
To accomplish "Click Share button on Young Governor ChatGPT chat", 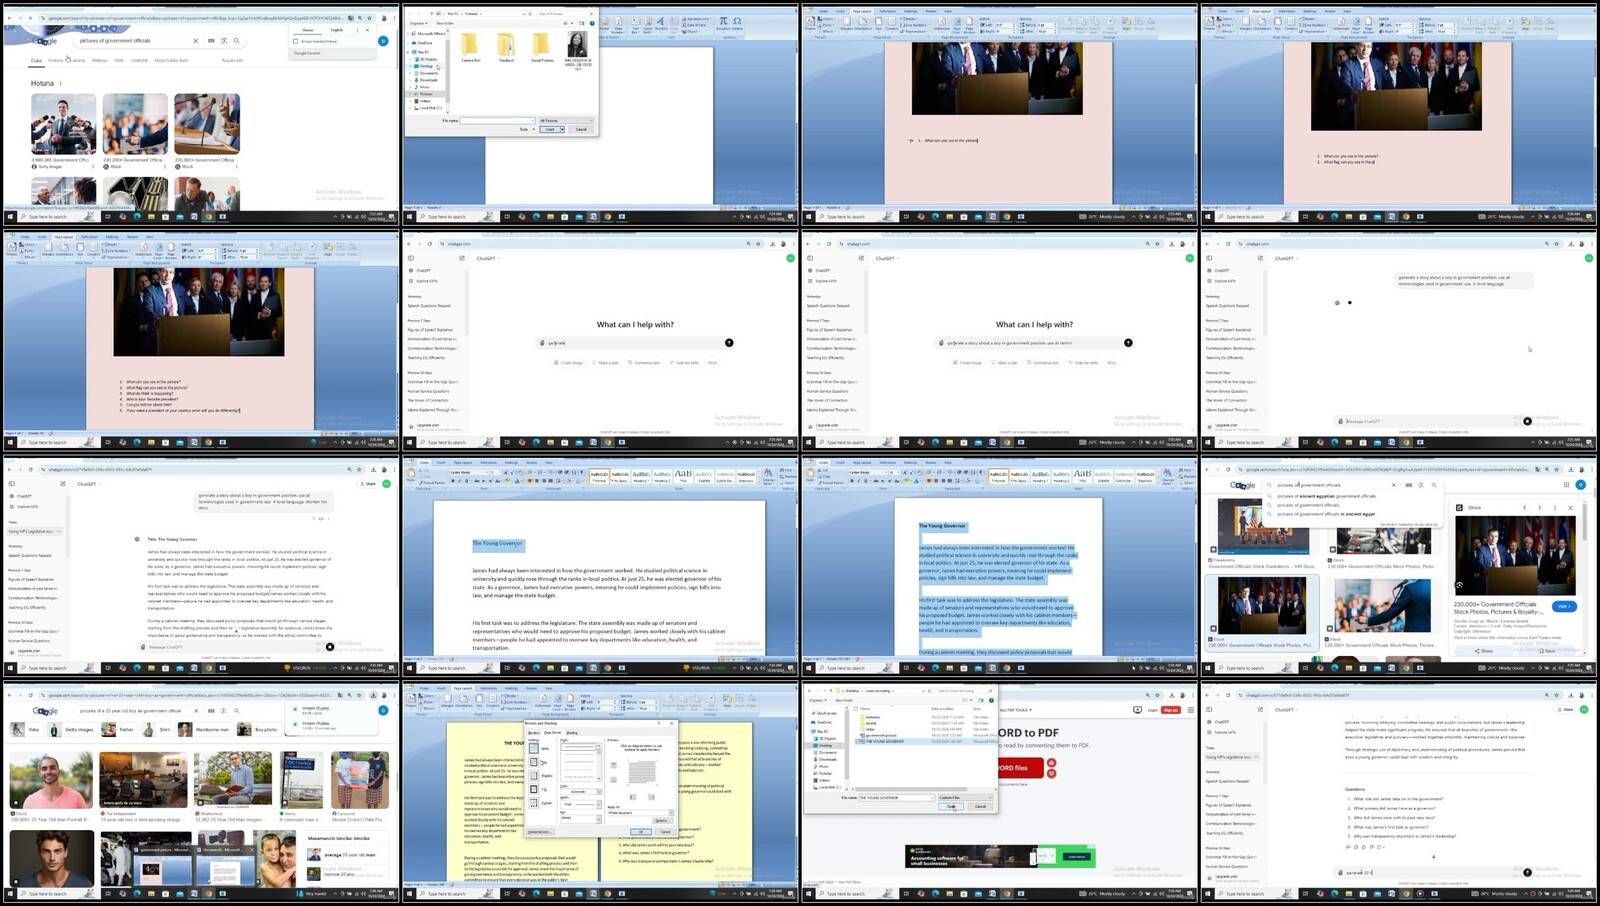I will 367,484.
